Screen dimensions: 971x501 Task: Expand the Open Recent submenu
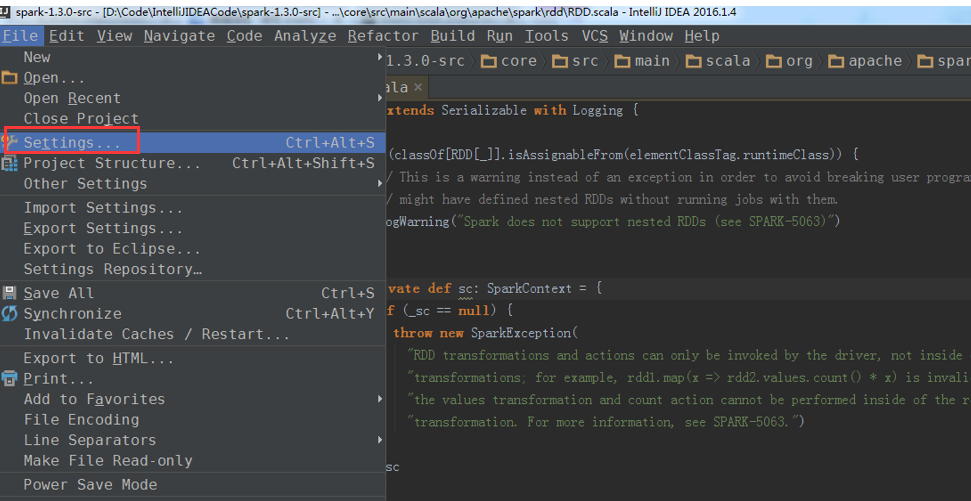193,98
